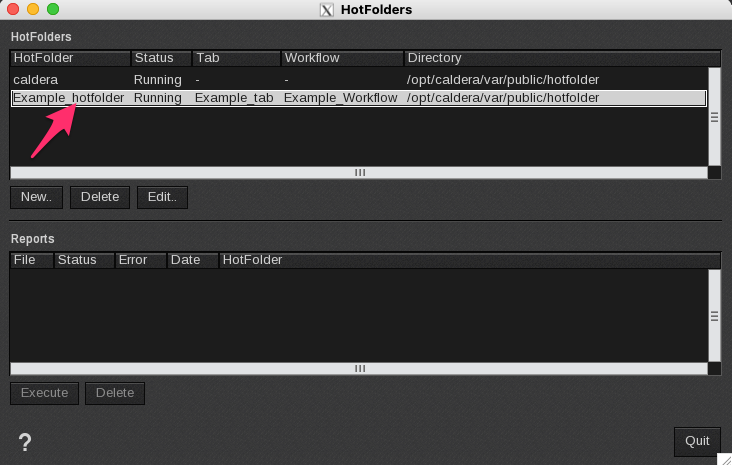Click Status column header in Reports table

pyautogui.click(x=84, y=260)
